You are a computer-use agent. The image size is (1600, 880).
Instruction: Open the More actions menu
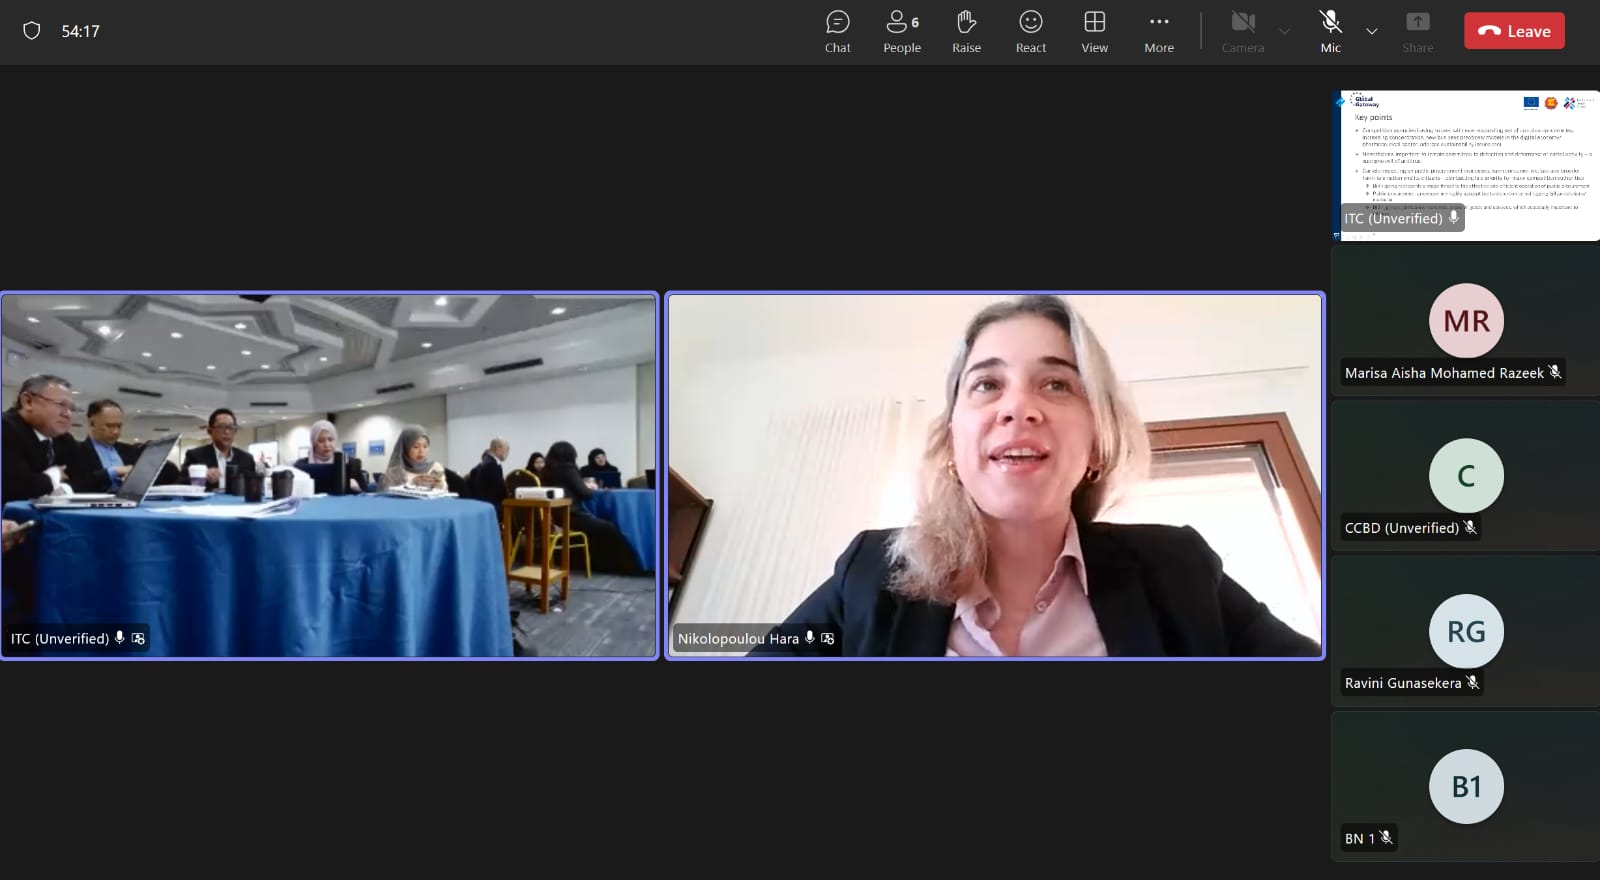tap(1158, 31)
